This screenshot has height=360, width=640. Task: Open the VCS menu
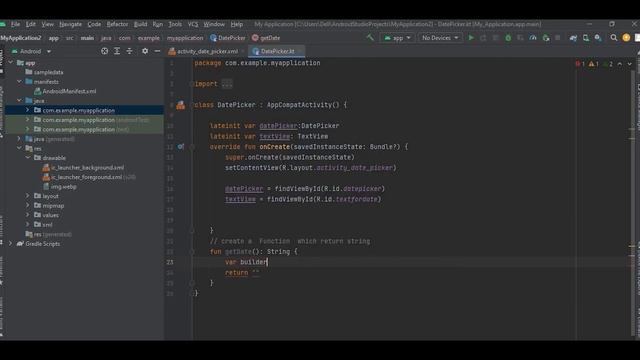193,24
